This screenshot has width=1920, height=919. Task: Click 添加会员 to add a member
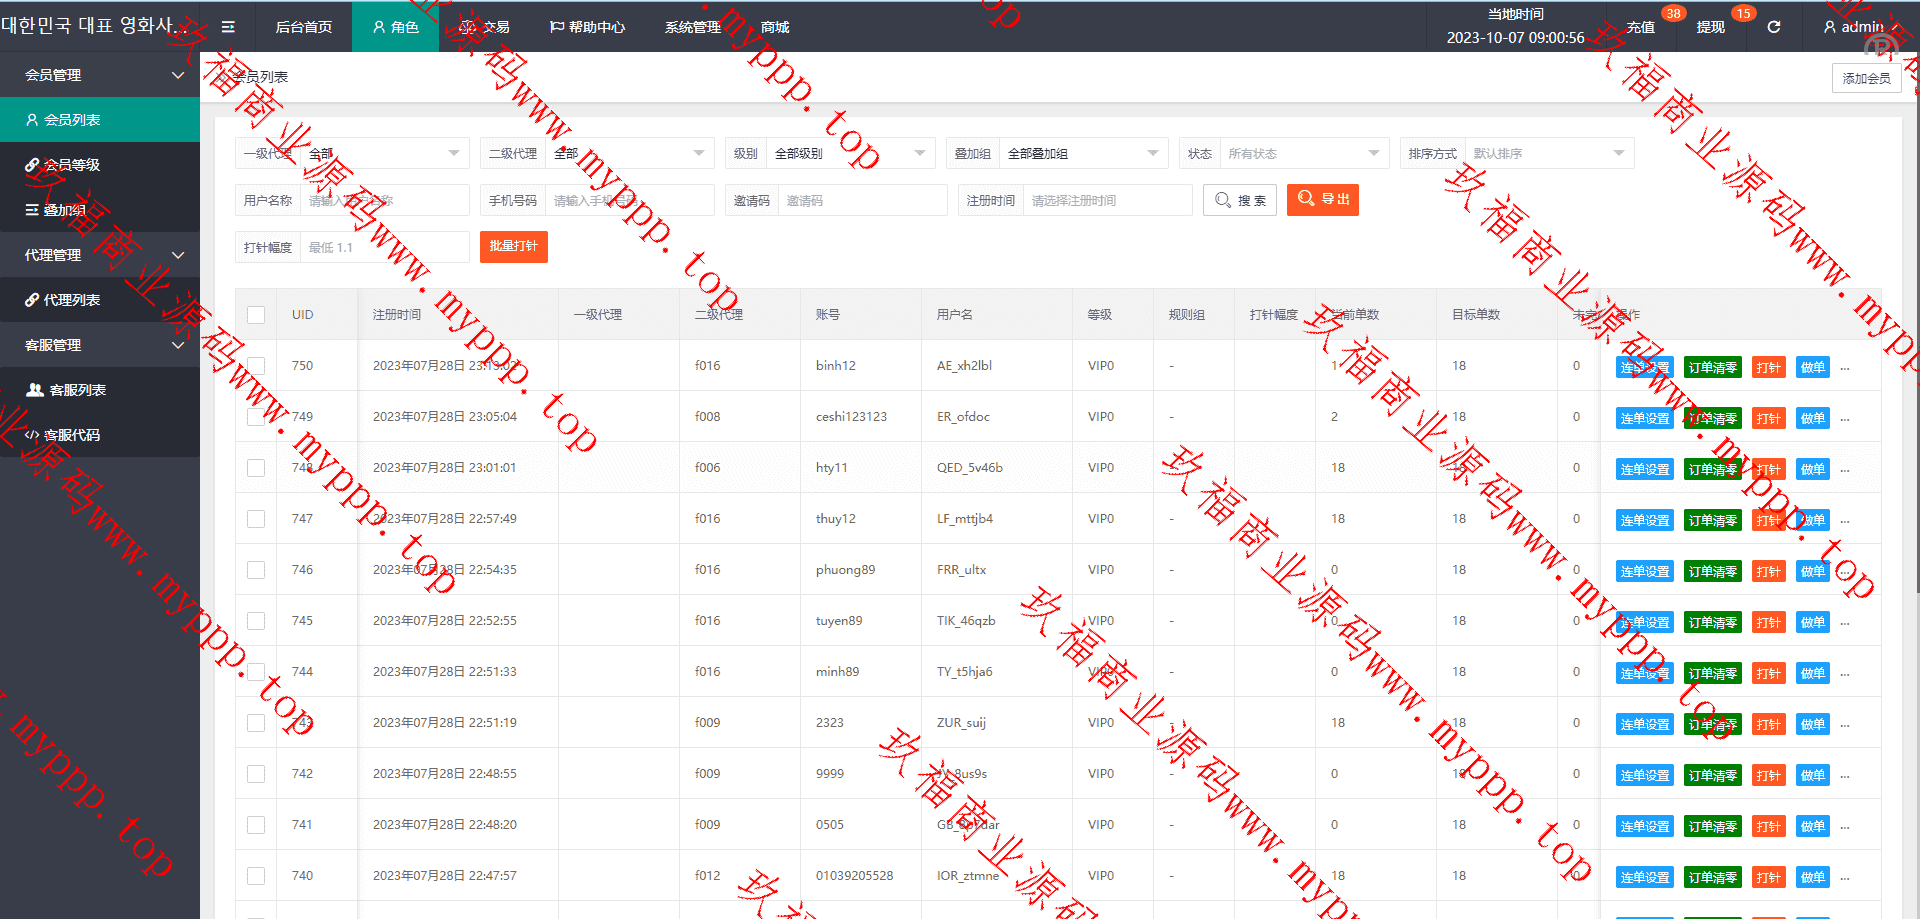click(x=1866, y=78)
